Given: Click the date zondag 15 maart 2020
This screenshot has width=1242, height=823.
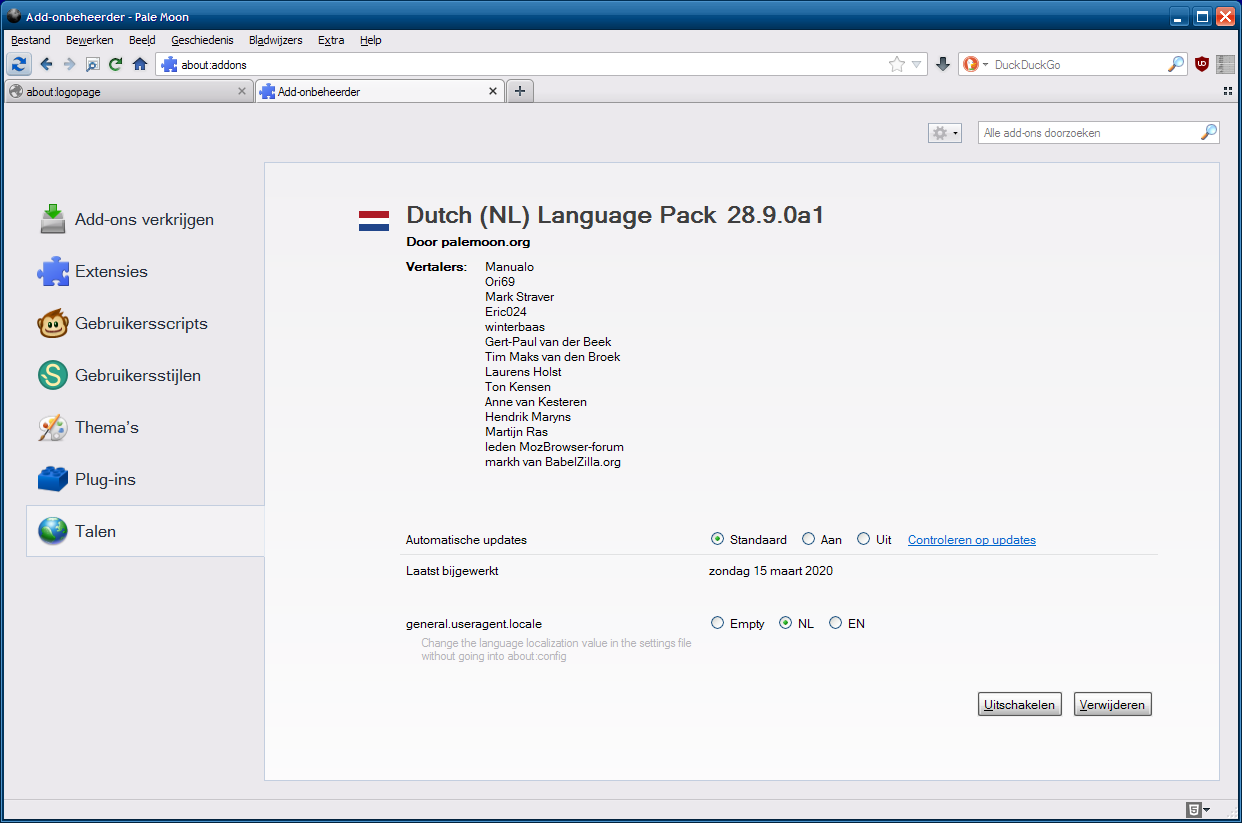Looking at the screenshot, I should (771, 571).
